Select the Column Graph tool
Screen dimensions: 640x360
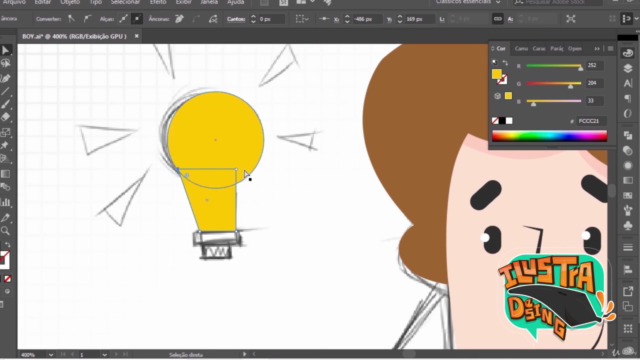coord(5,202)
